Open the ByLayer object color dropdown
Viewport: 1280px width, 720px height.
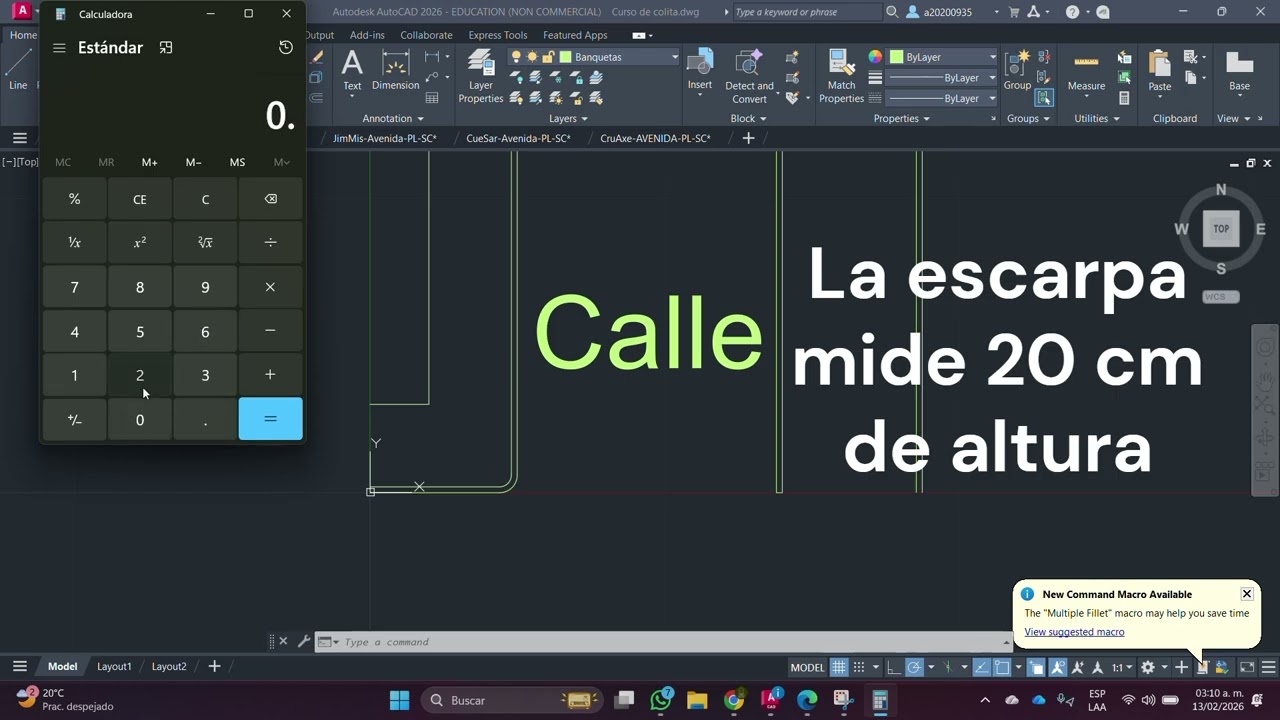992,57
